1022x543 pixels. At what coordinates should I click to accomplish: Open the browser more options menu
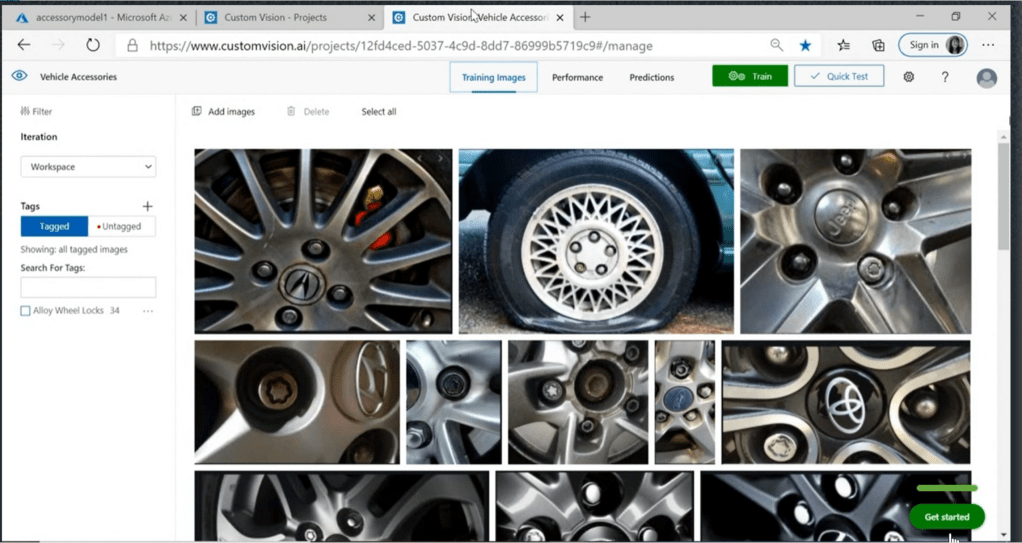[x=988, y=45]
